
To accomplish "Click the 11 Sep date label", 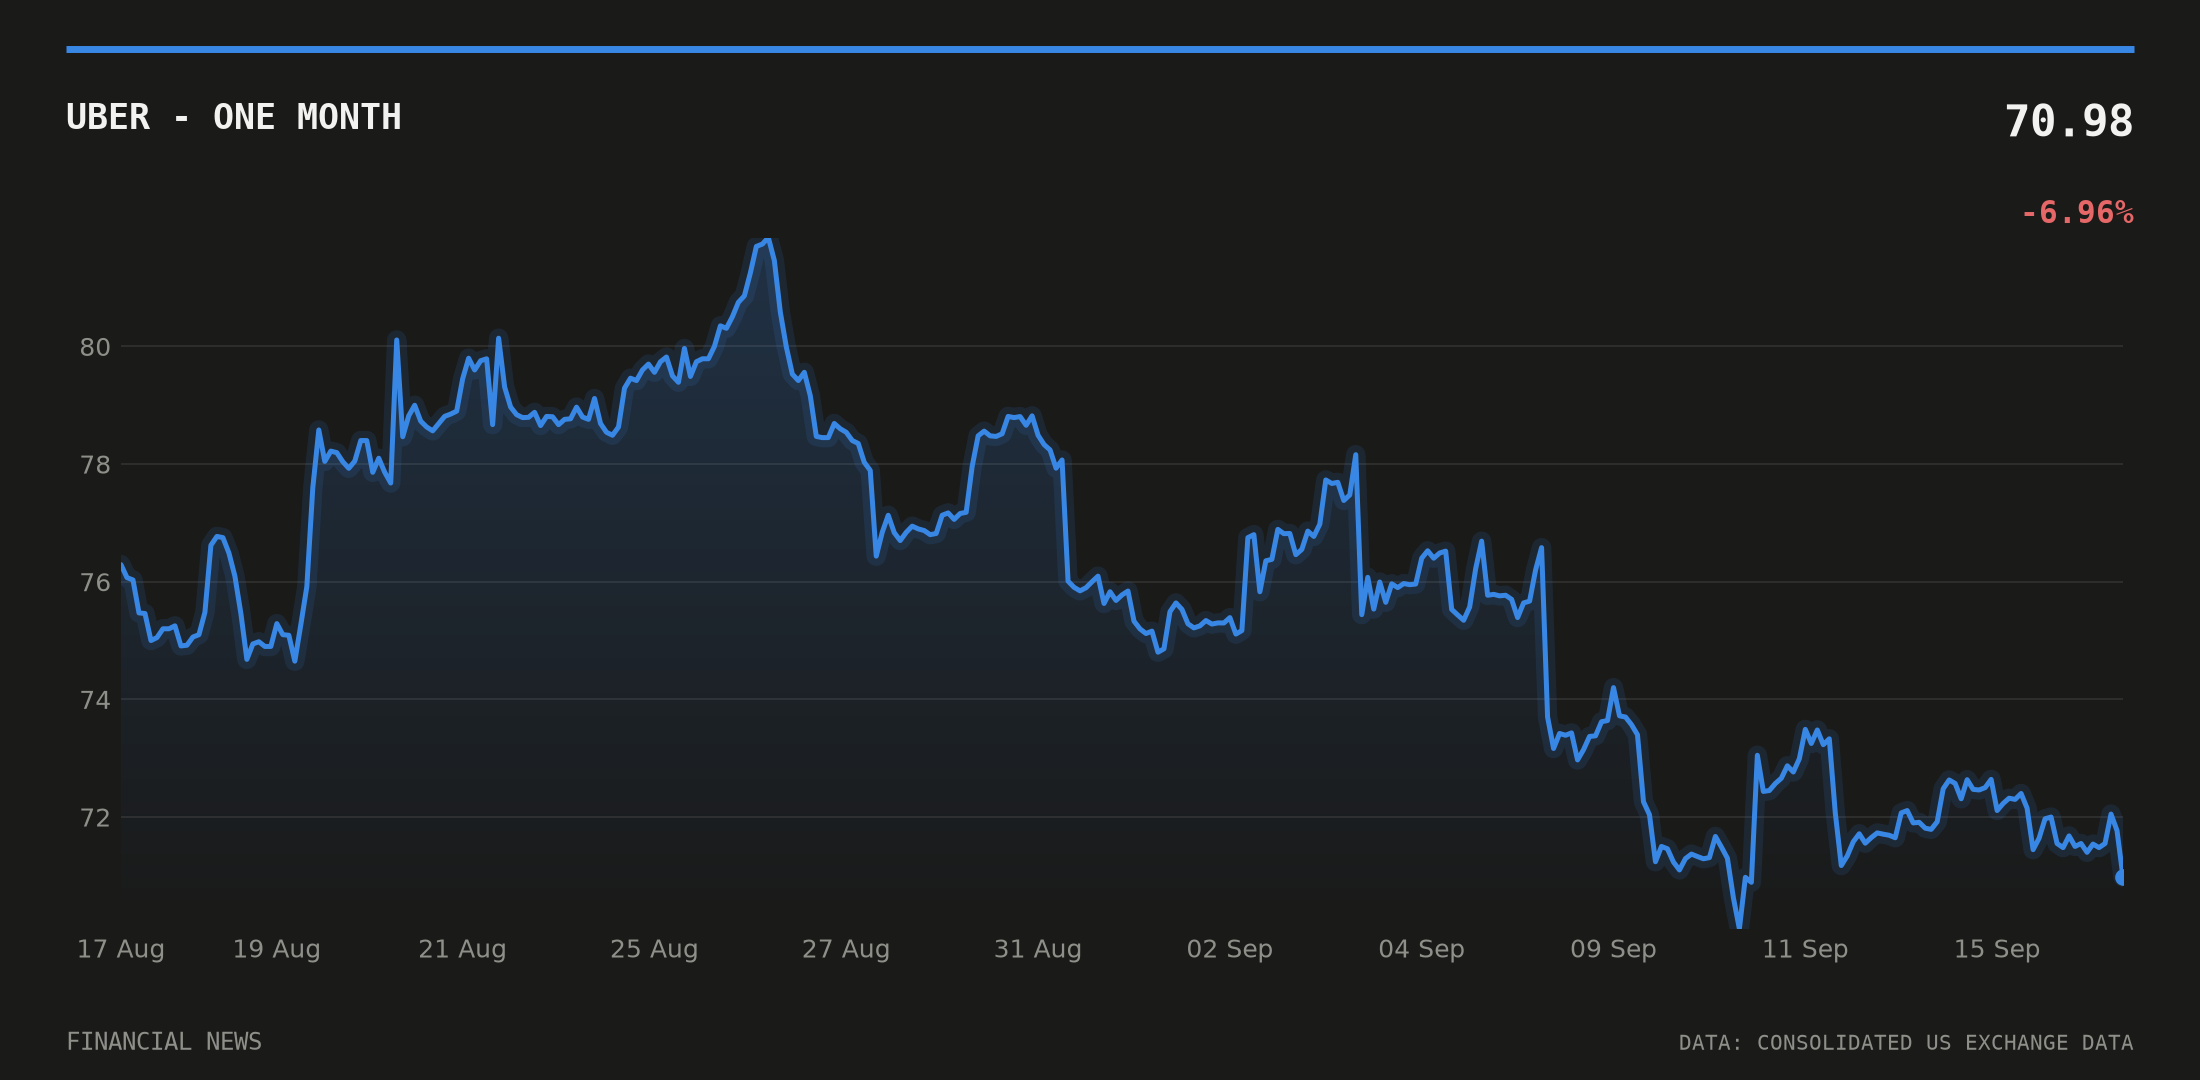I will (1805, 949).
